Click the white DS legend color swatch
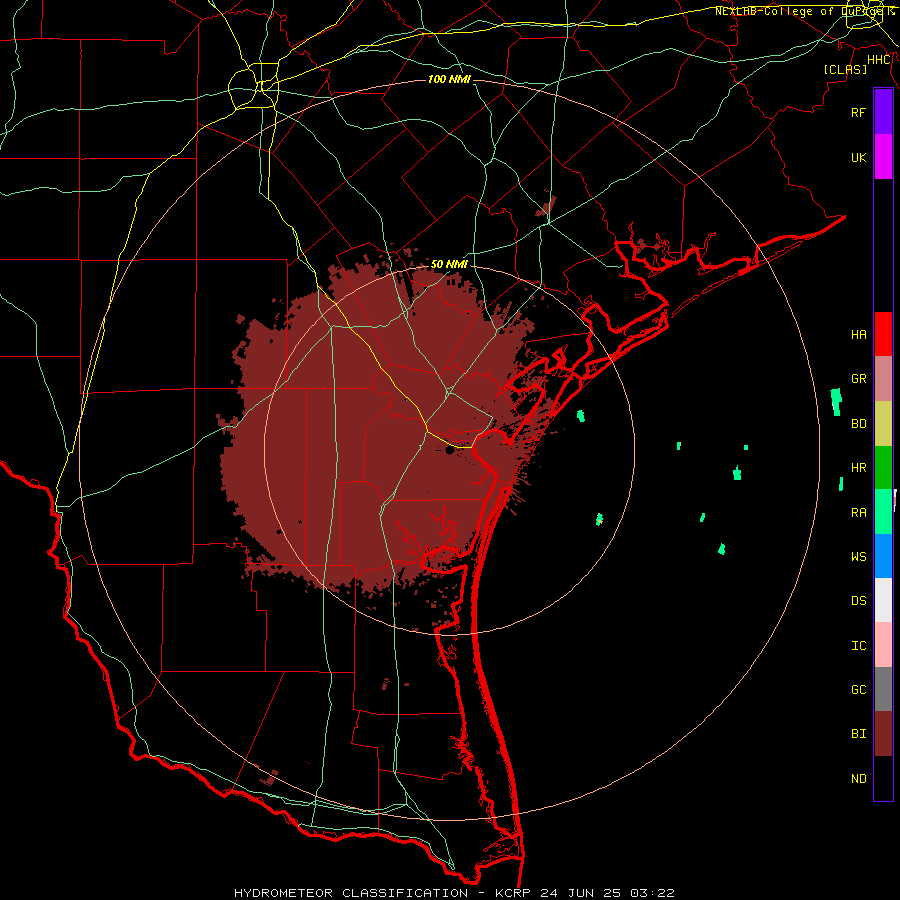The width and height of the screenshot is (900, 900). tap(883, 600)
